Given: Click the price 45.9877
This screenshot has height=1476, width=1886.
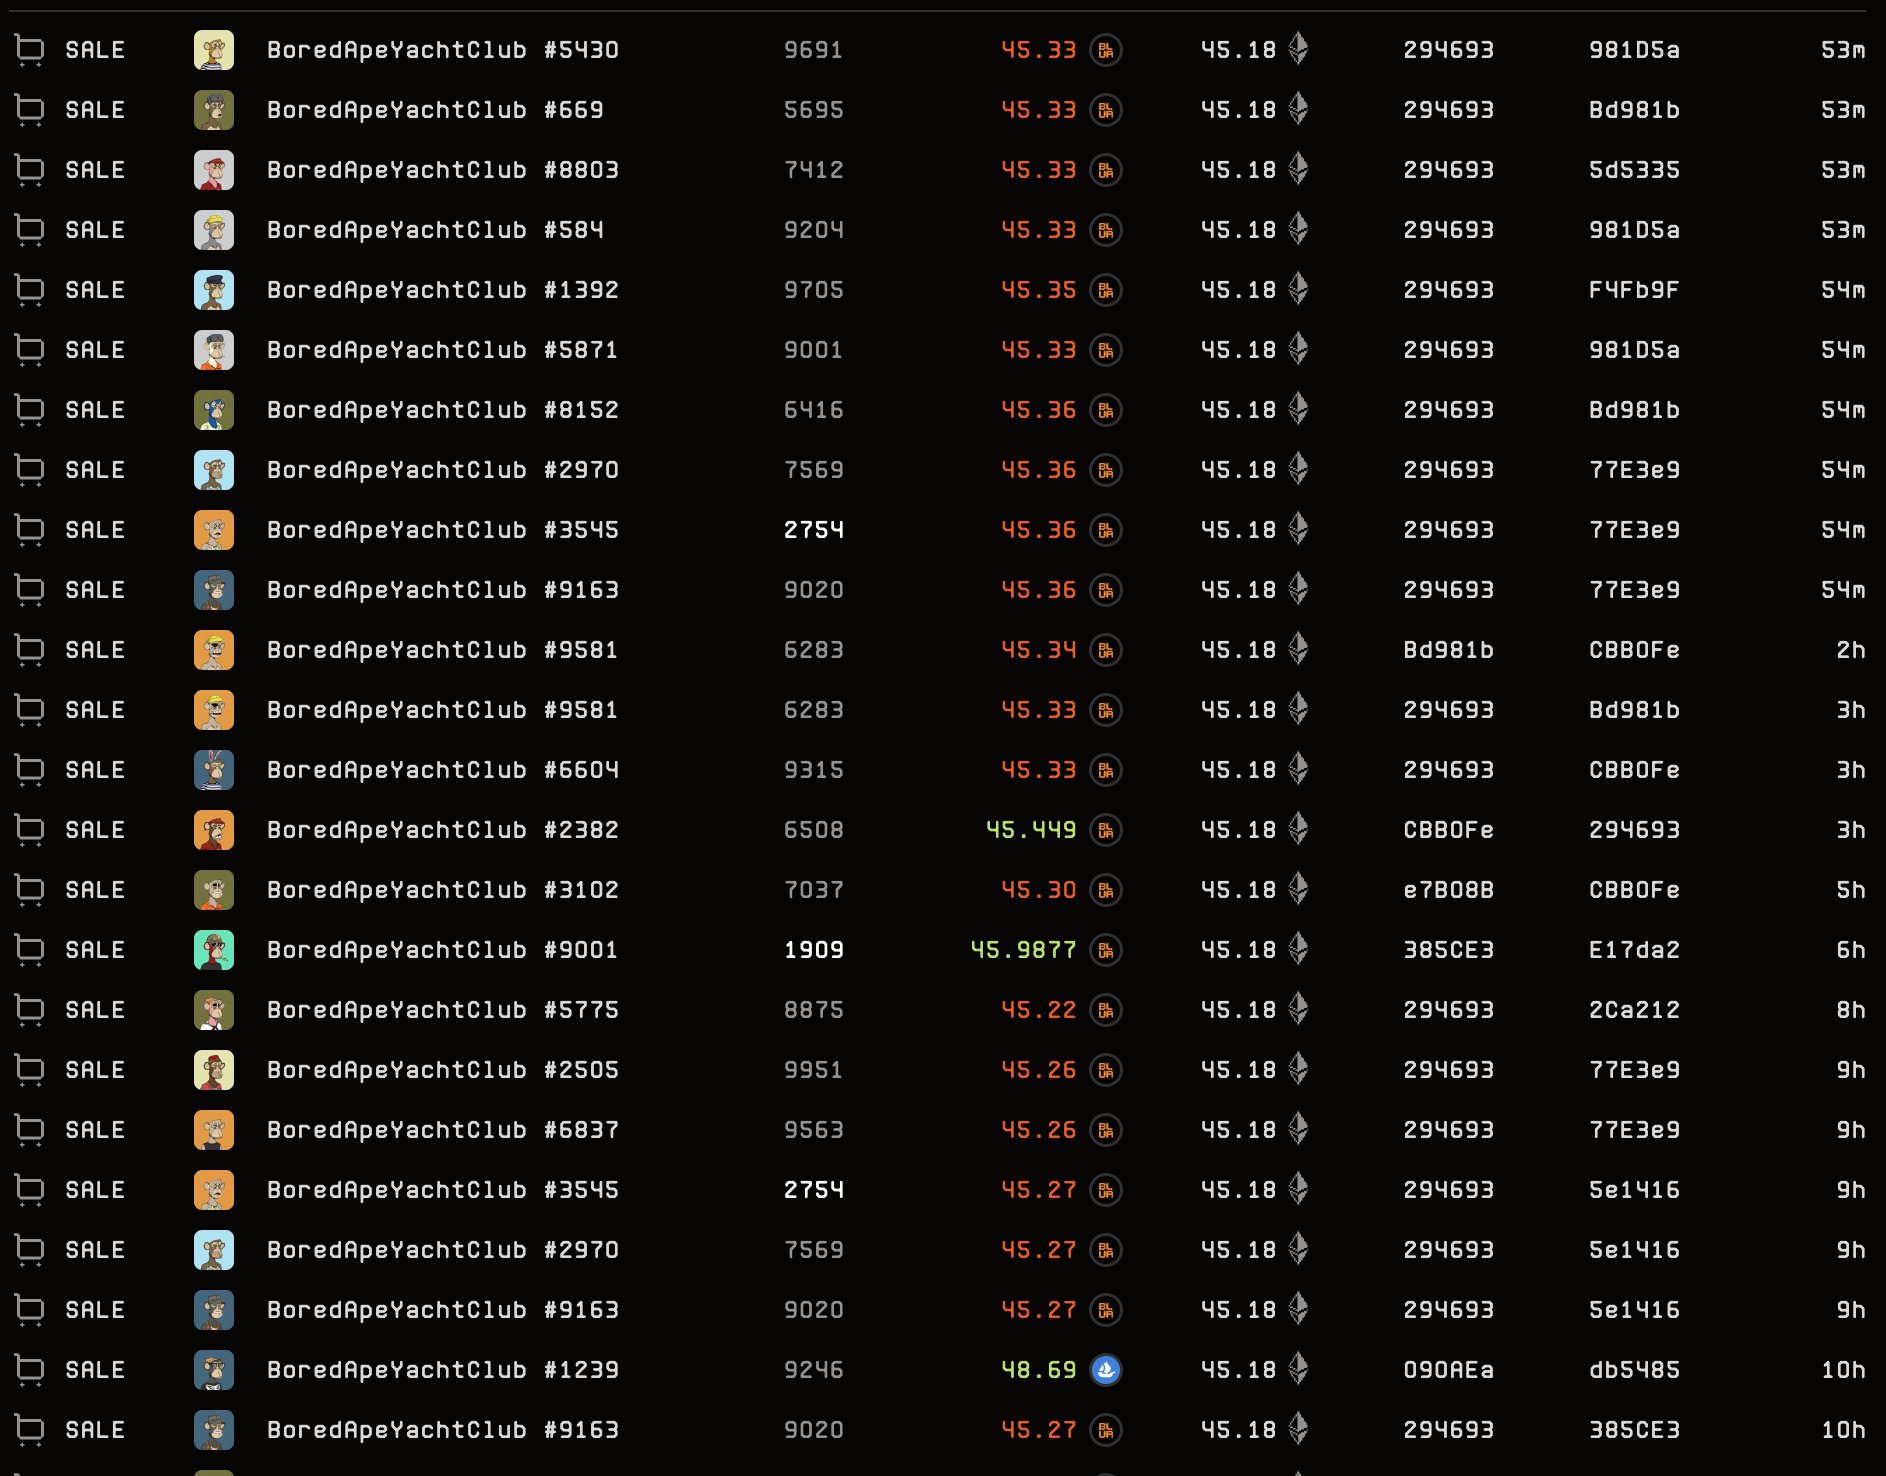Looking at the screenshot, I should [x=1023, y=950].
